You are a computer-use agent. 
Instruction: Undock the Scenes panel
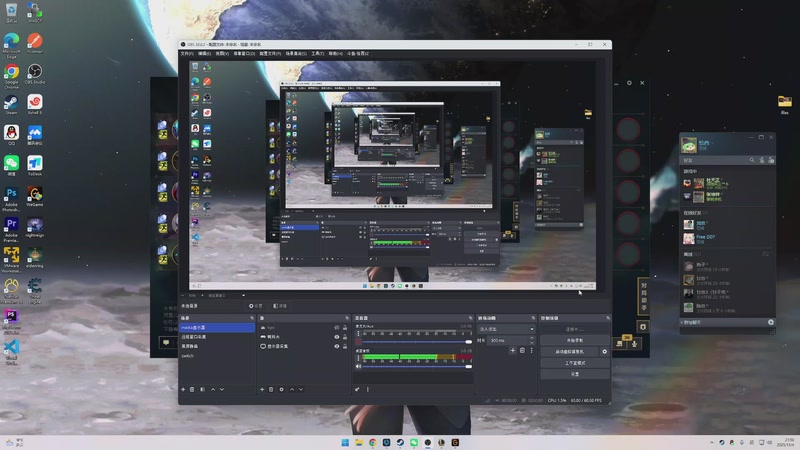coord(252,318)
